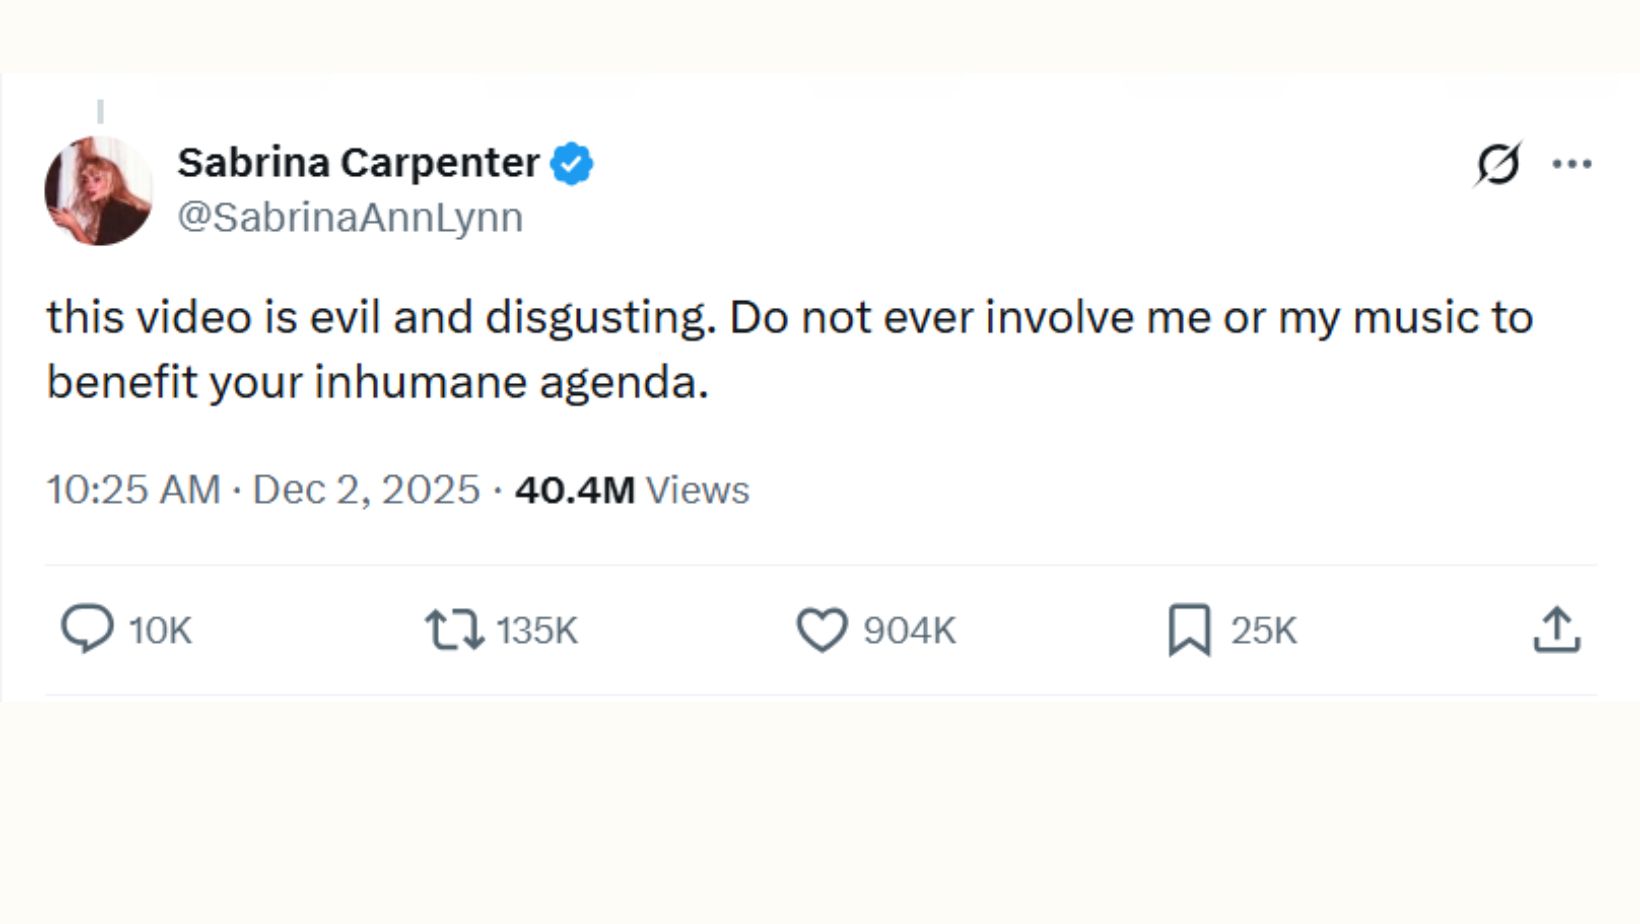Click the Dec 2, 2025 date
This screenshot has height=924, width=1640.
366,490
